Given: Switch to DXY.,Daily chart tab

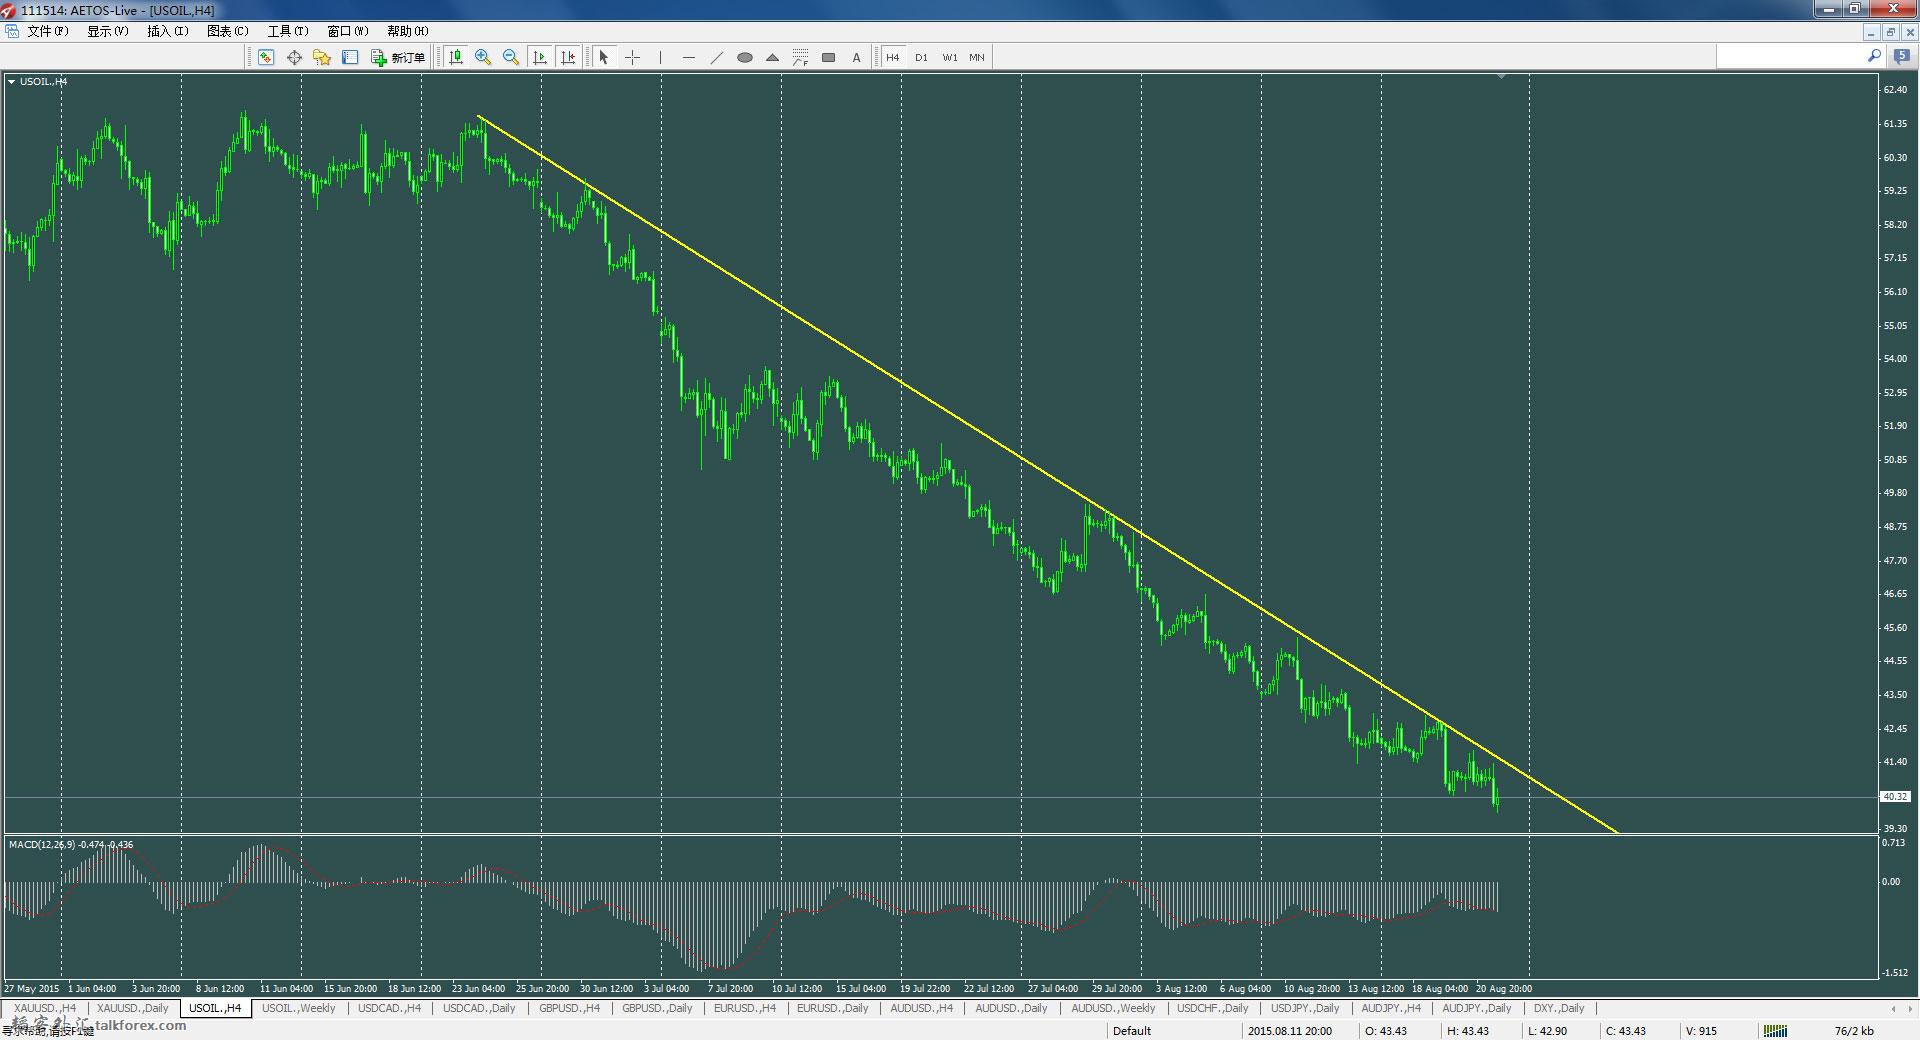Looking at the screenshot, I should 1558,1008.
